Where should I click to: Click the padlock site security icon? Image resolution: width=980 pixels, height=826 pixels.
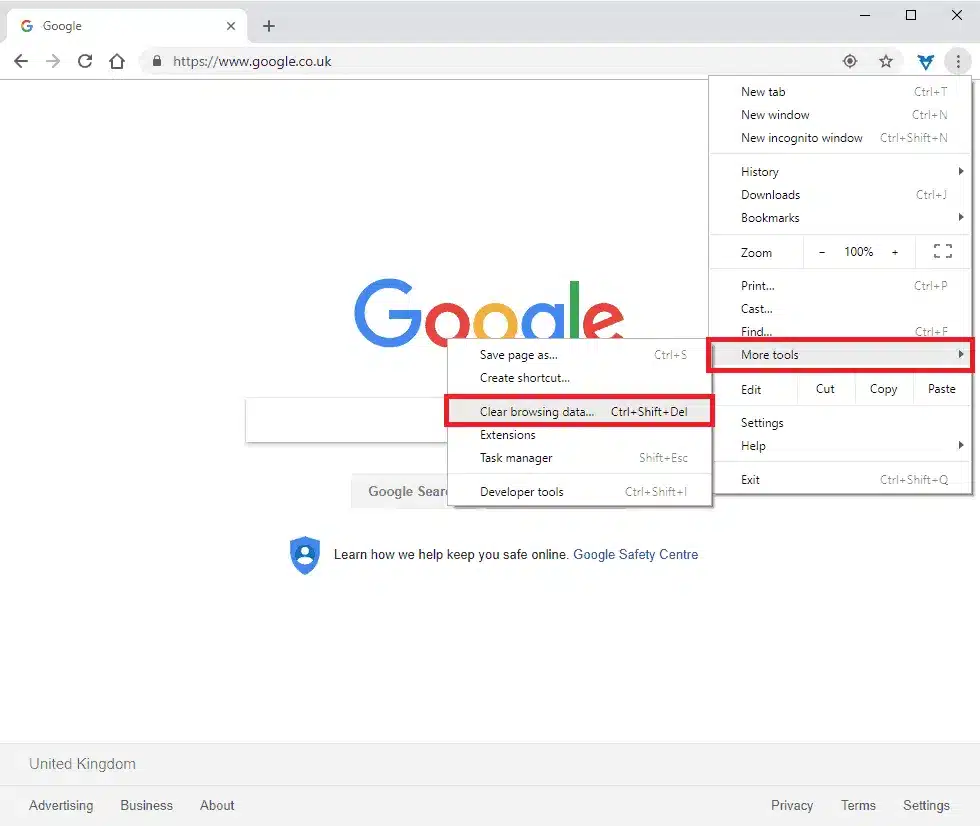point(157,61)
